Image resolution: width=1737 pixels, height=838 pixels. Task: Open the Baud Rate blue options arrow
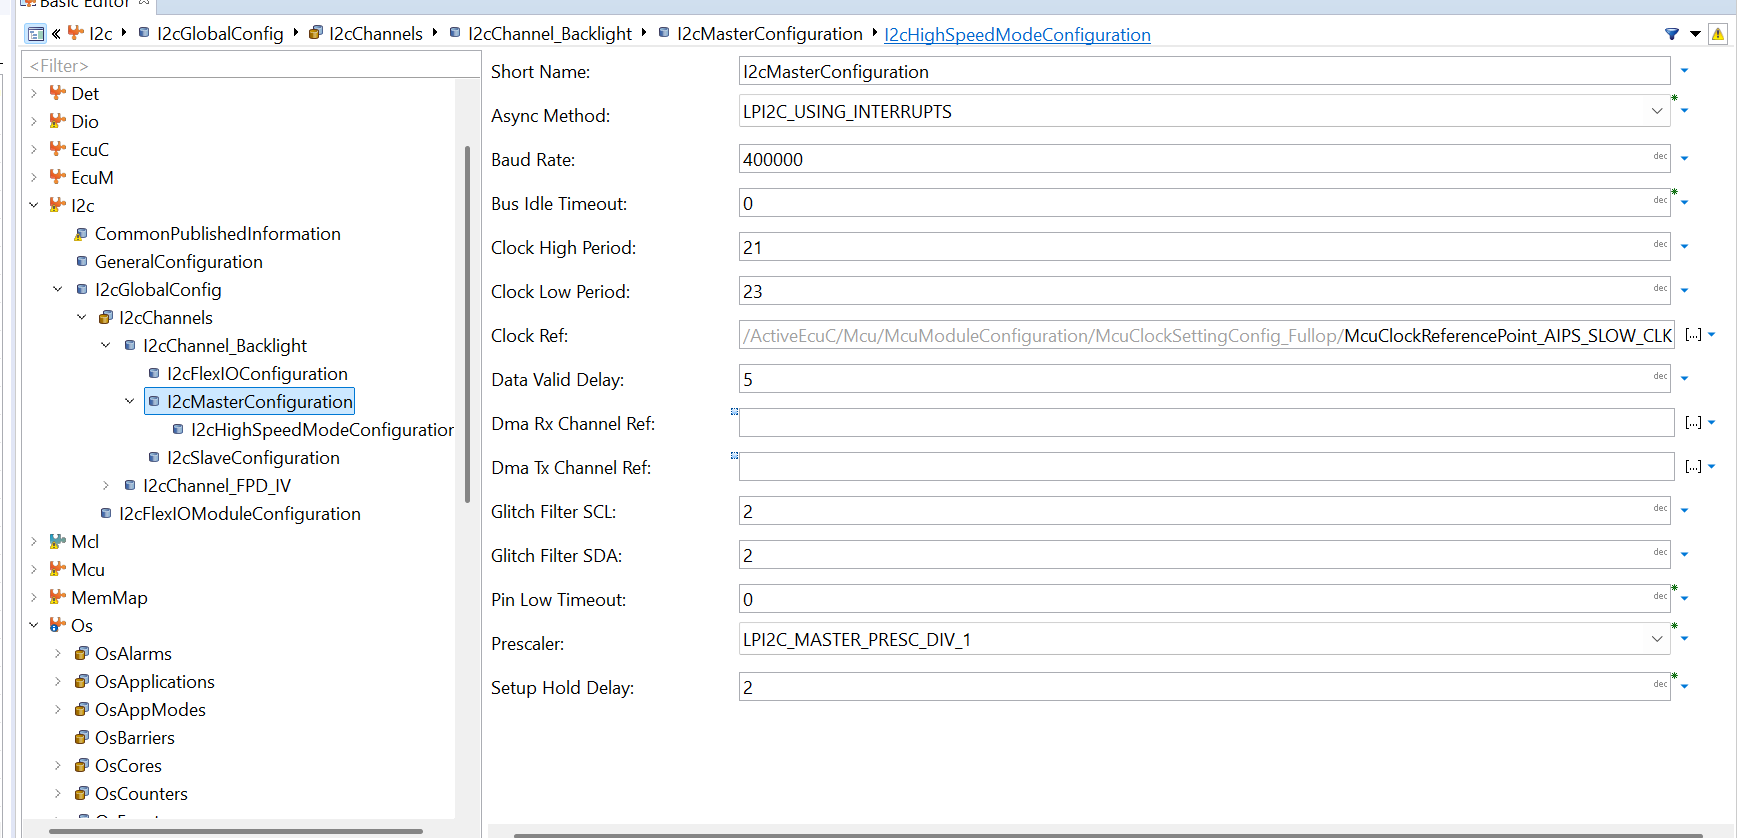(1685, 159)
